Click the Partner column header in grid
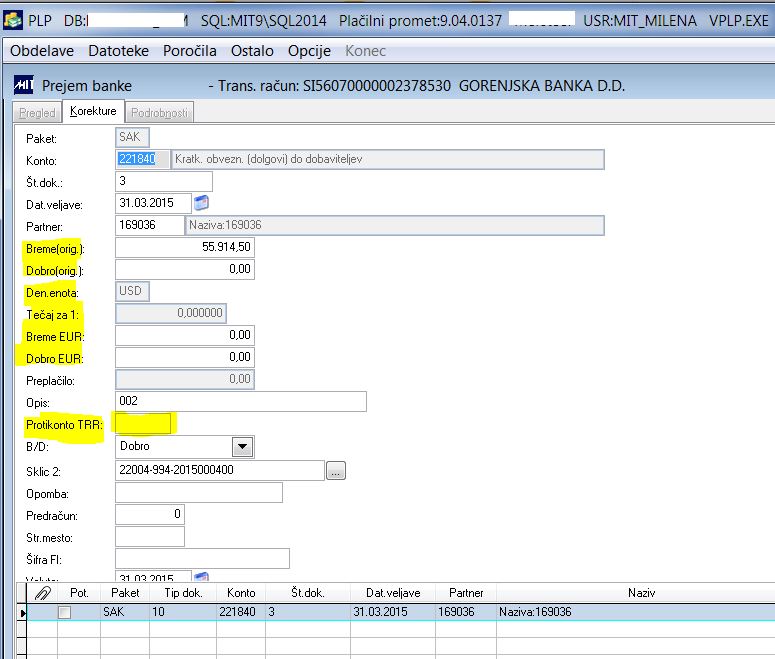The image size is (775, 659). coord(466,592)
